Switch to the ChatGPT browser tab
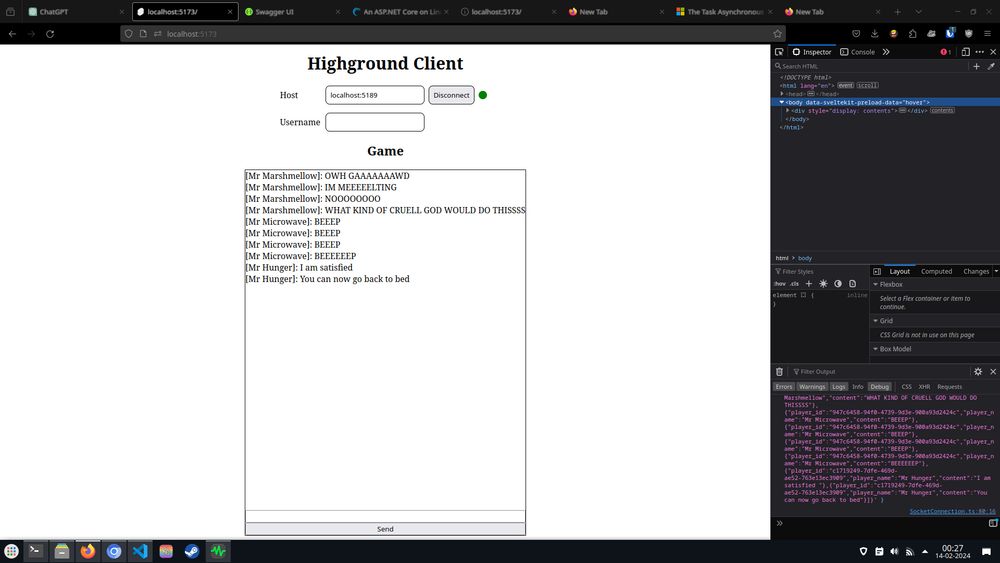The height and width of the screenshot is (563, 1000). click(x=75, y=11)
